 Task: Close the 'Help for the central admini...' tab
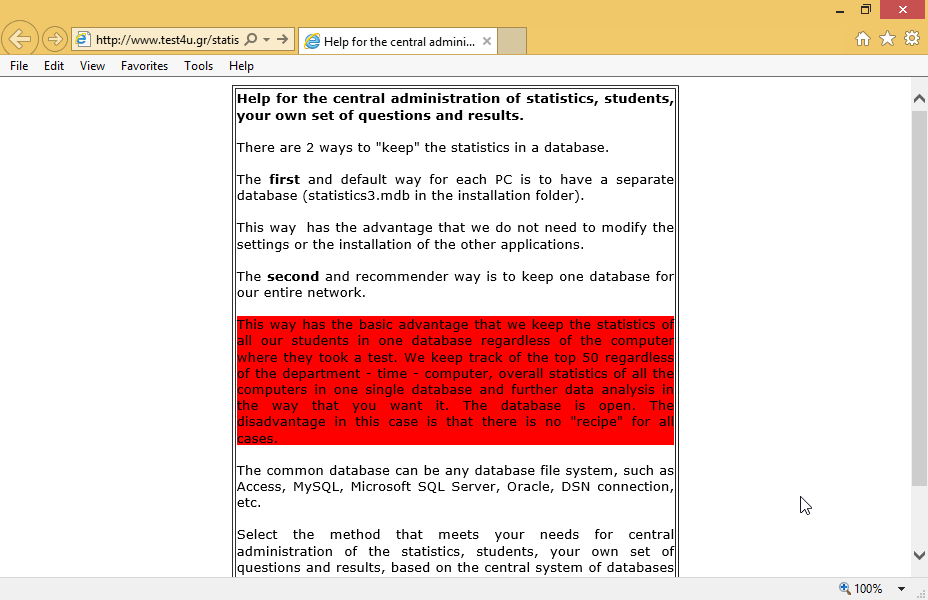coord(486,41)
